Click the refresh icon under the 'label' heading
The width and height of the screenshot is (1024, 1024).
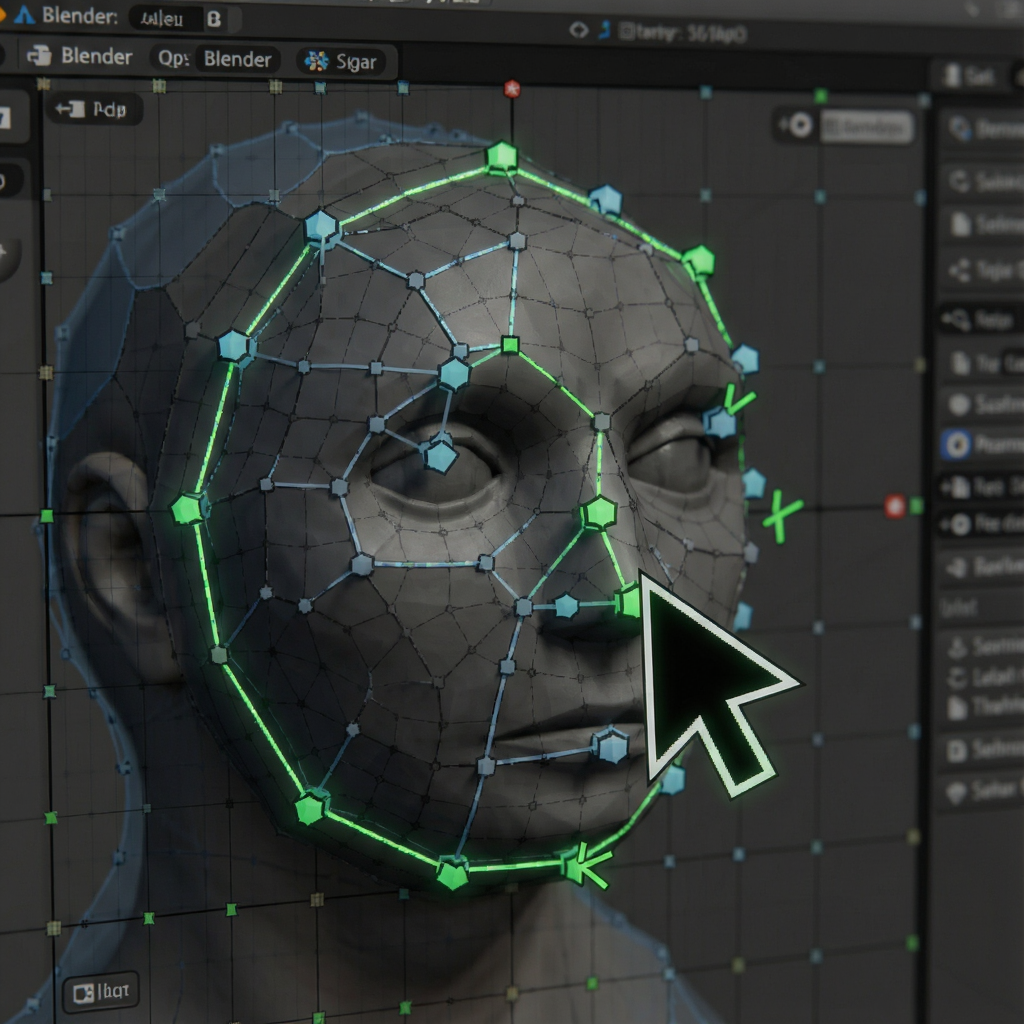click(x=957, y=678)
